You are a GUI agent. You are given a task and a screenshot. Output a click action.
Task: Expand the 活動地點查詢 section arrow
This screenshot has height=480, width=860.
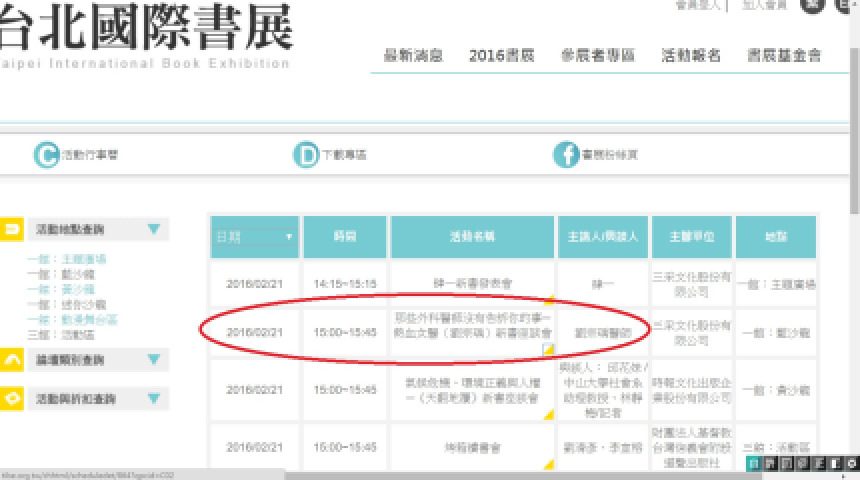point(153,230)
